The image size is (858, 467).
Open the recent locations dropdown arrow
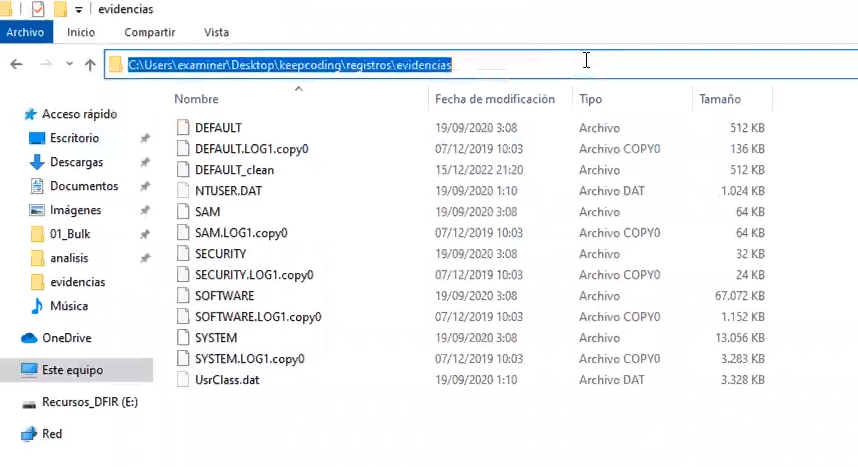pos(69,64)
